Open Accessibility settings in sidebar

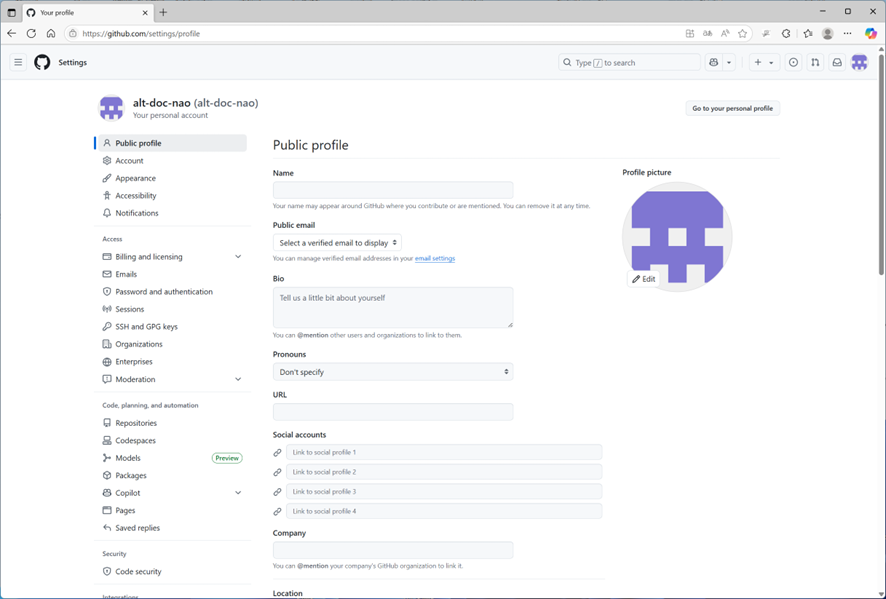[x=172, y=196]
